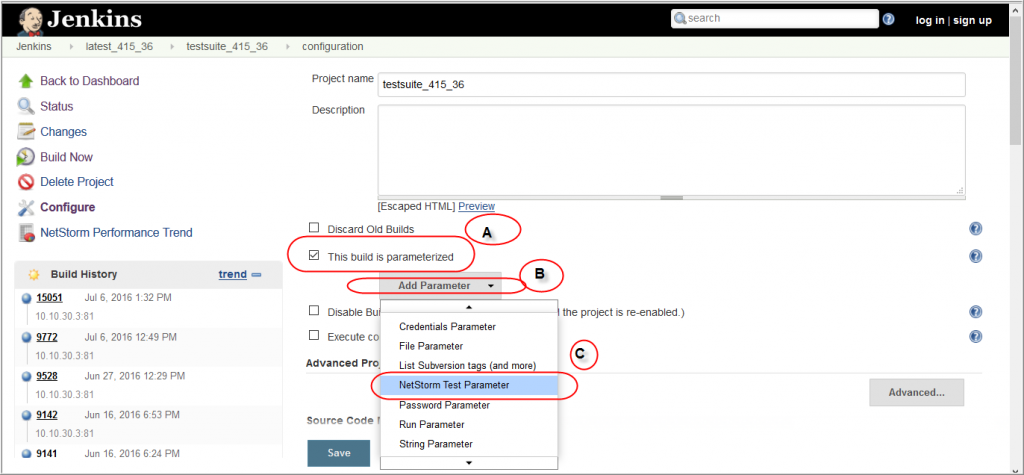Click the blue status ball for build 15051
Screen dimensions: 1024x475
coord(27,299)
